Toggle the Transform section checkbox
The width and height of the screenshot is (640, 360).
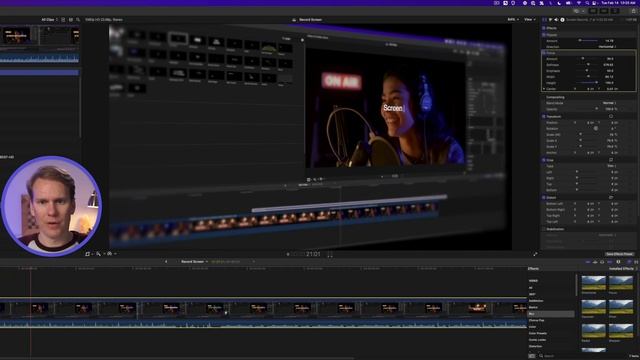point(544,116)
